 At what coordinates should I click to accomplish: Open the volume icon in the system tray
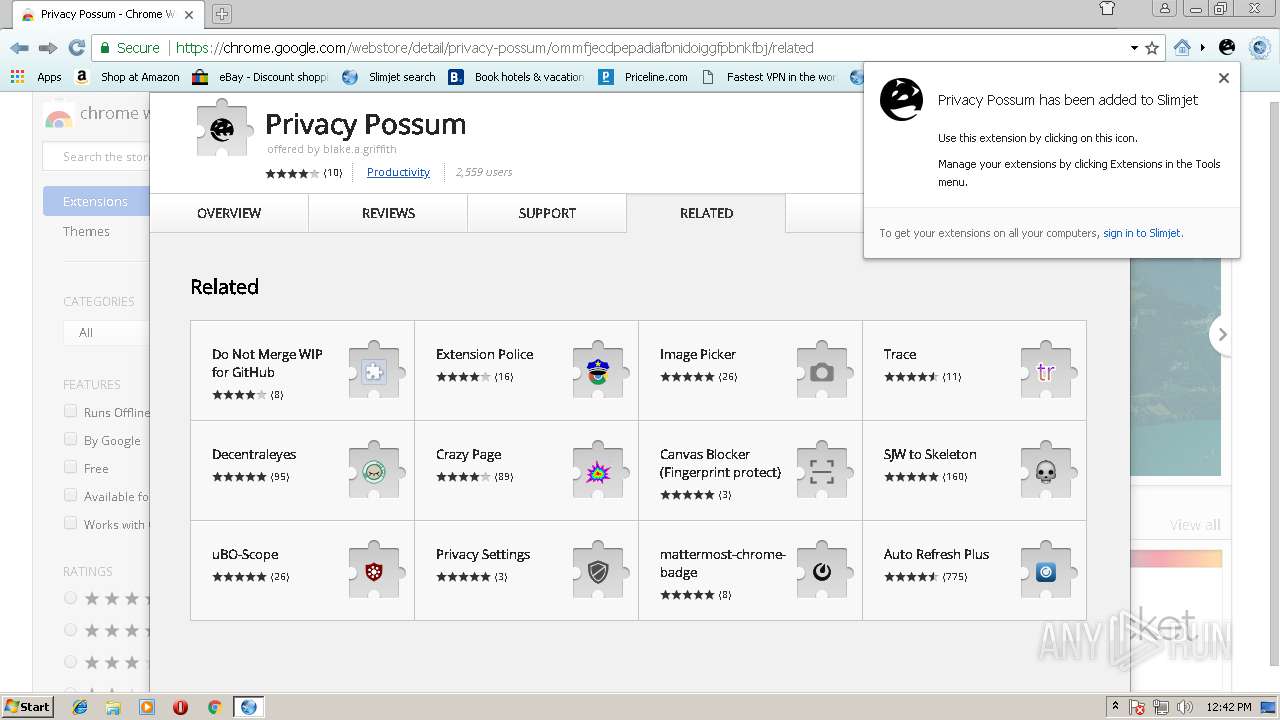click(x=1183, y=707)
